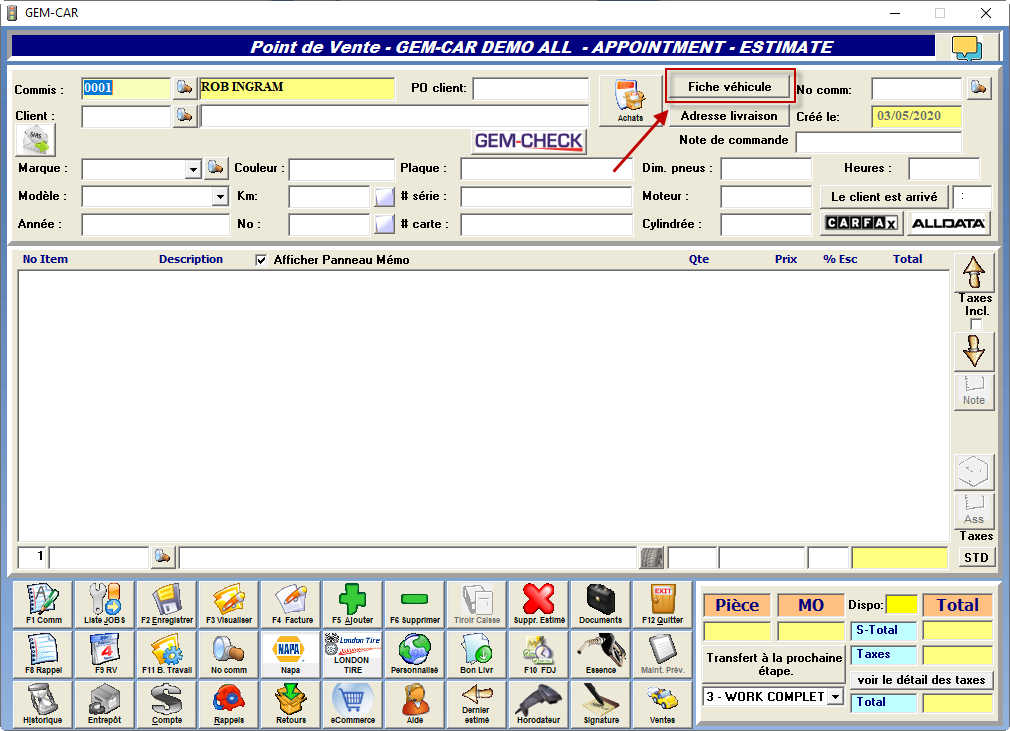1010x731 pixels.
Task: Click the Personnalisé globe icon
Action: pos(415,654)
